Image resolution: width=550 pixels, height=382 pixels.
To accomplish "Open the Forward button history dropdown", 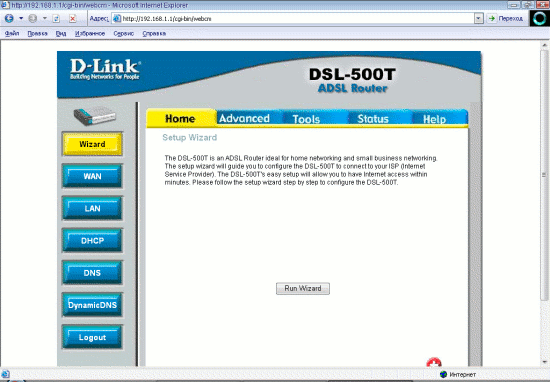I will [45, 18].
